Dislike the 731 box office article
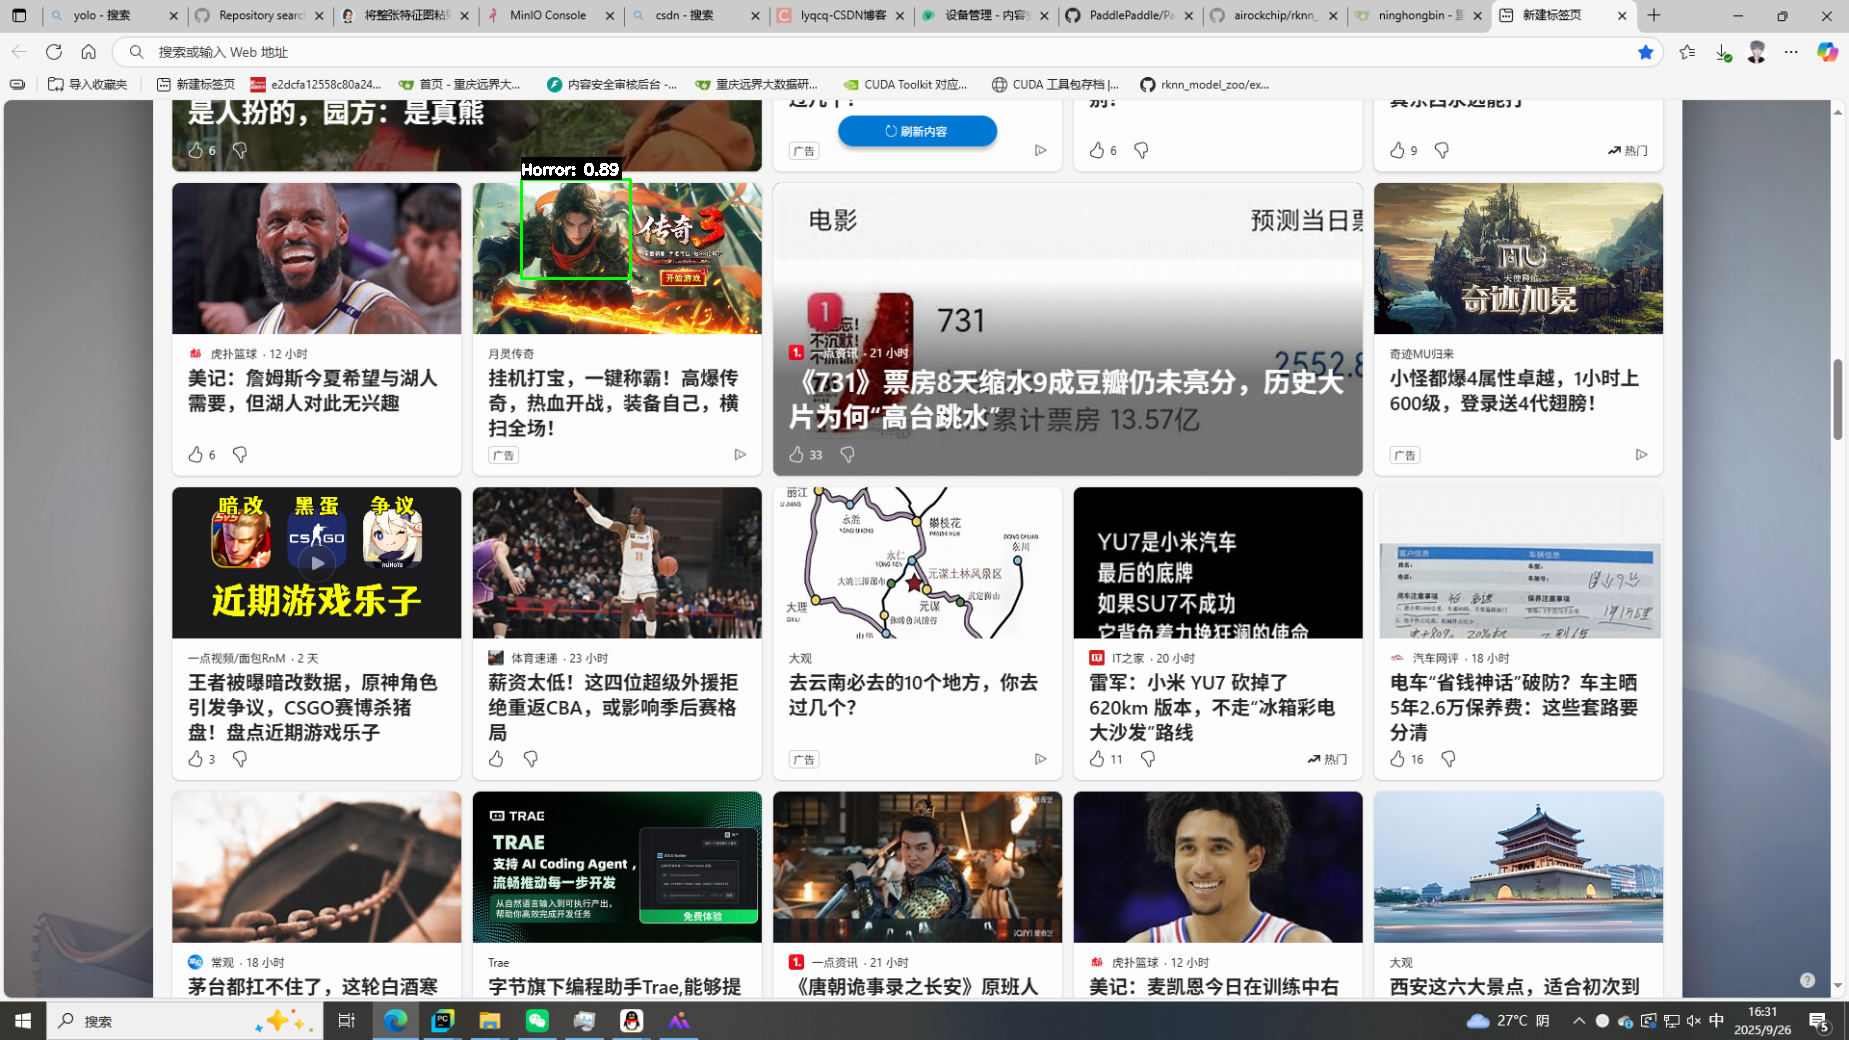This screenshot has height=1040, width=1849. coord(847,454)
